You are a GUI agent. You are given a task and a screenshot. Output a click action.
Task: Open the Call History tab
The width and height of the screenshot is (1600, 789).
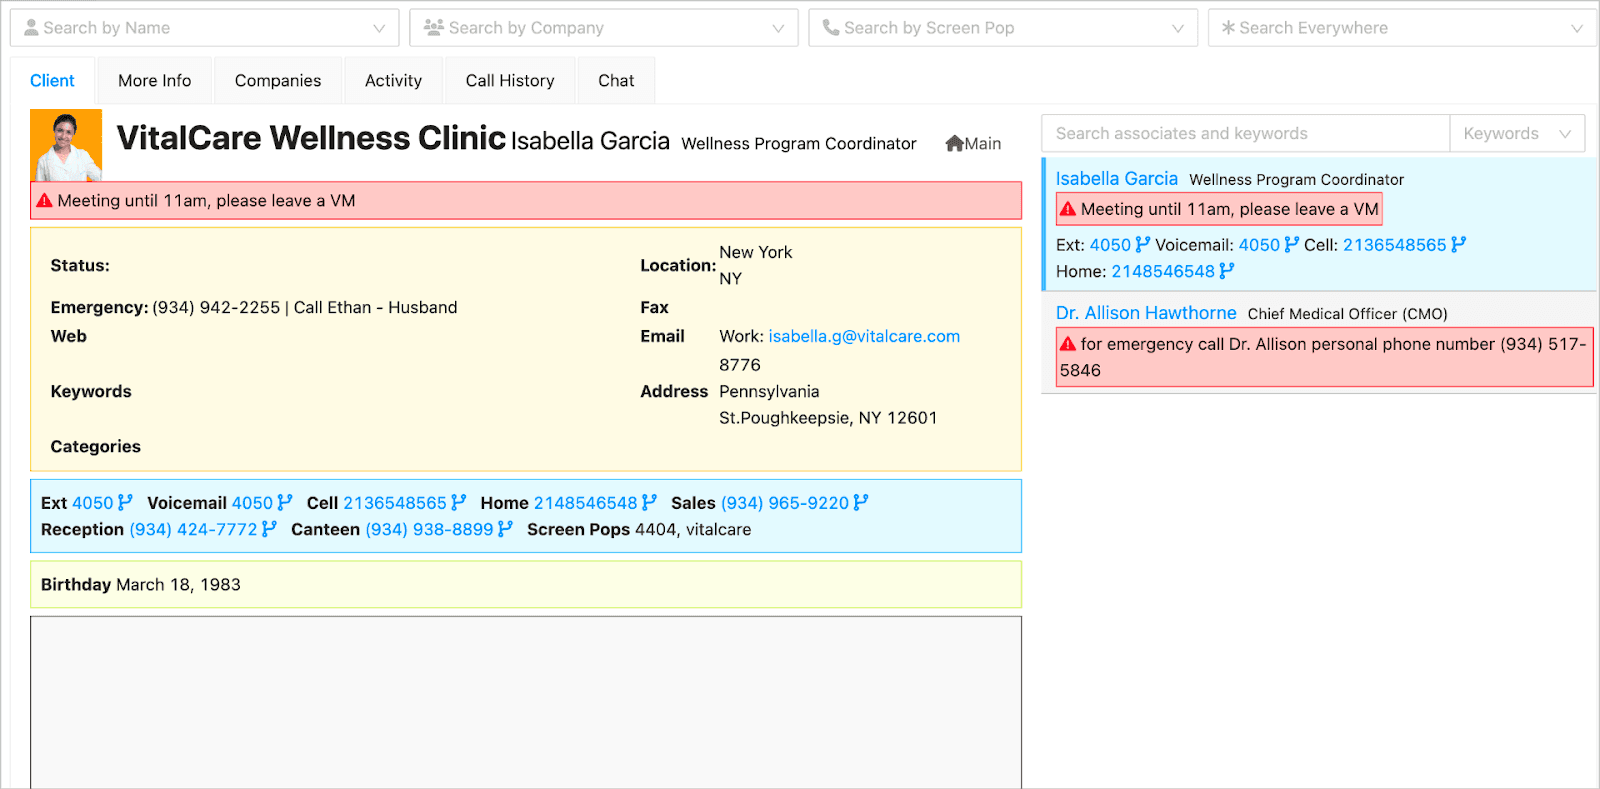click(510, 81)
